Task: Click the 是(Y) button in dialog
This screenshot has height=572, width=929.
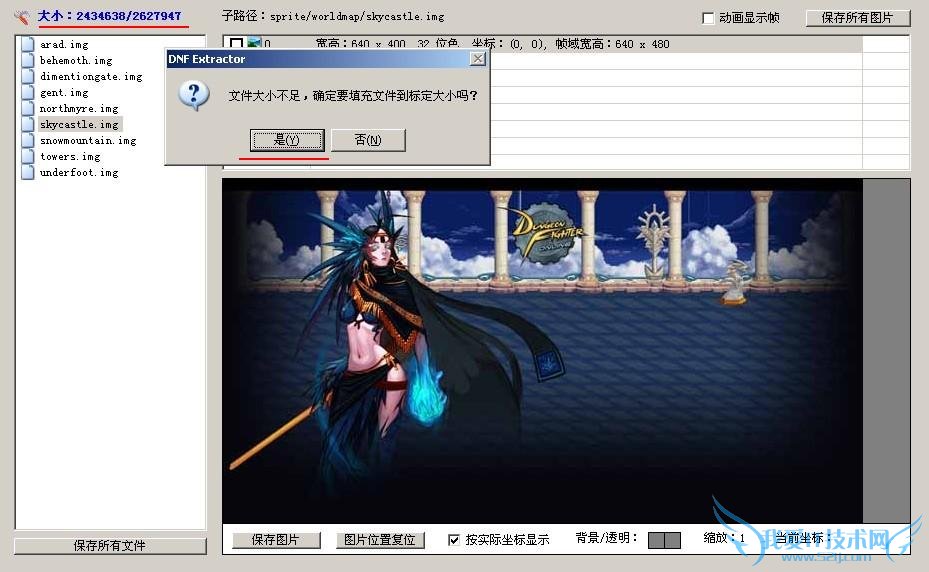Action: [x=287, y=140]
